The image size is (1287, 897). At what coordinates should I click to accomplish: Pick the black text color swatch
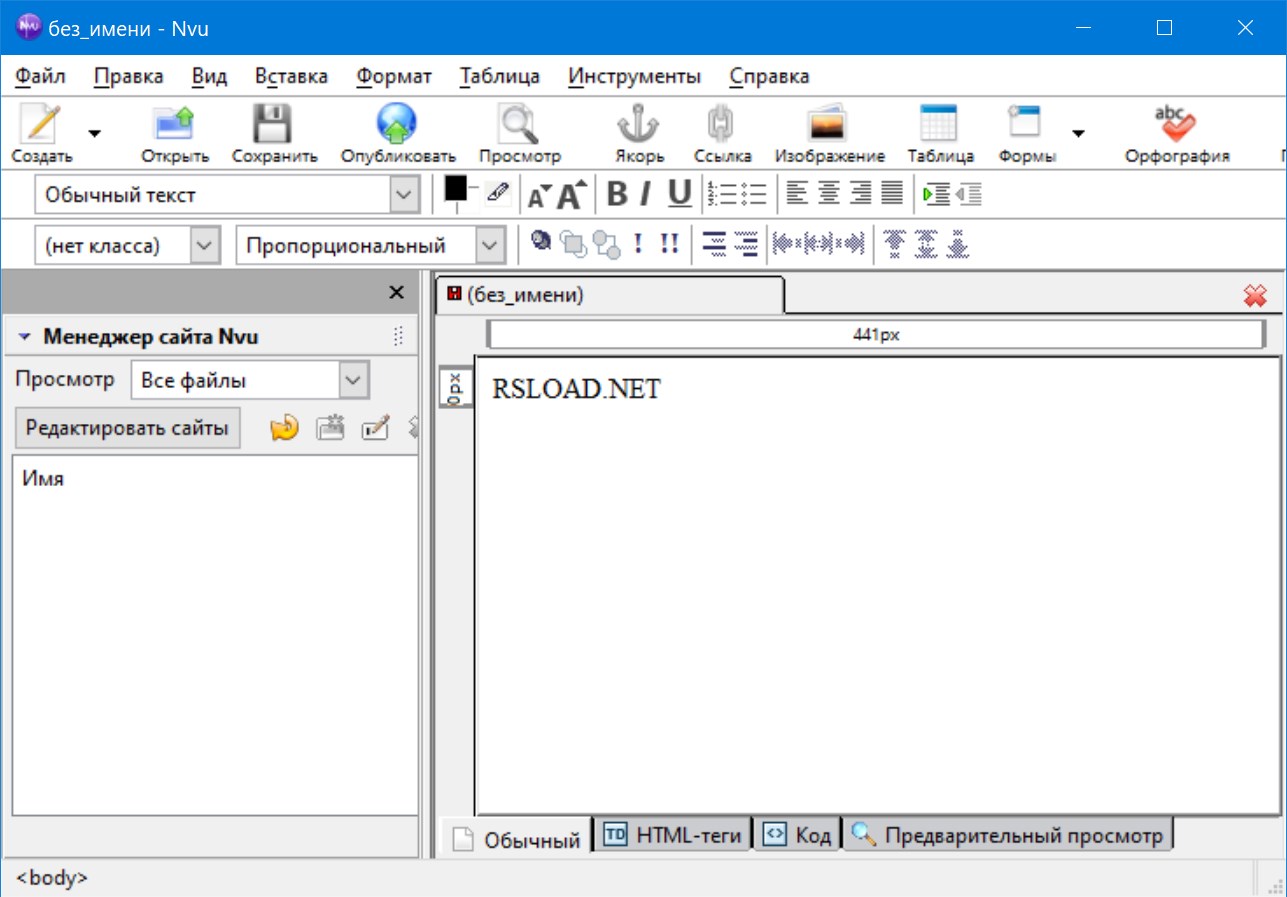(x=456, y=187)
